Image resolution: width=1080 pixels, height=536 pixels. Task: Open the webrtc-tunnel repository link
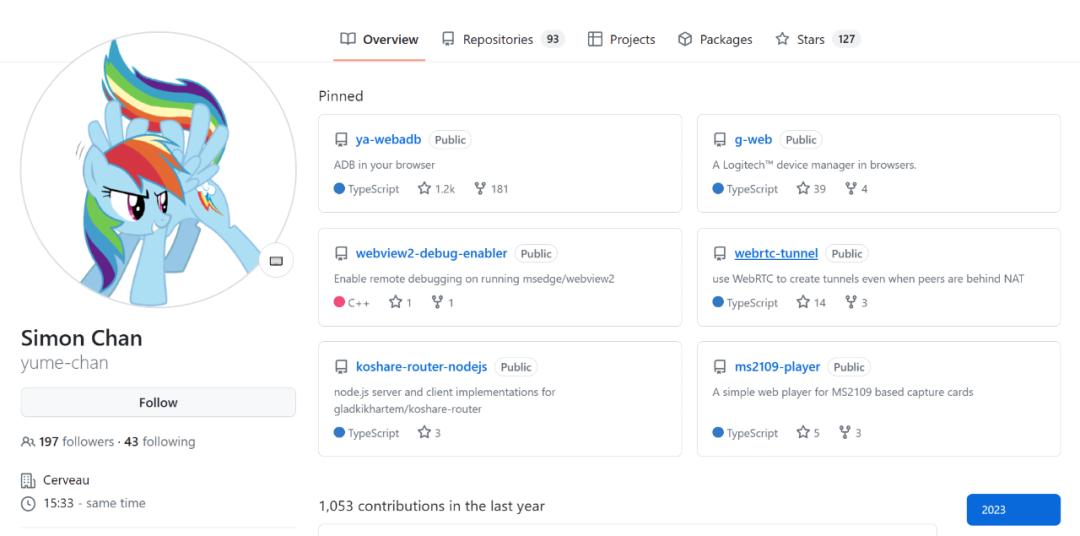pos(776,254)
